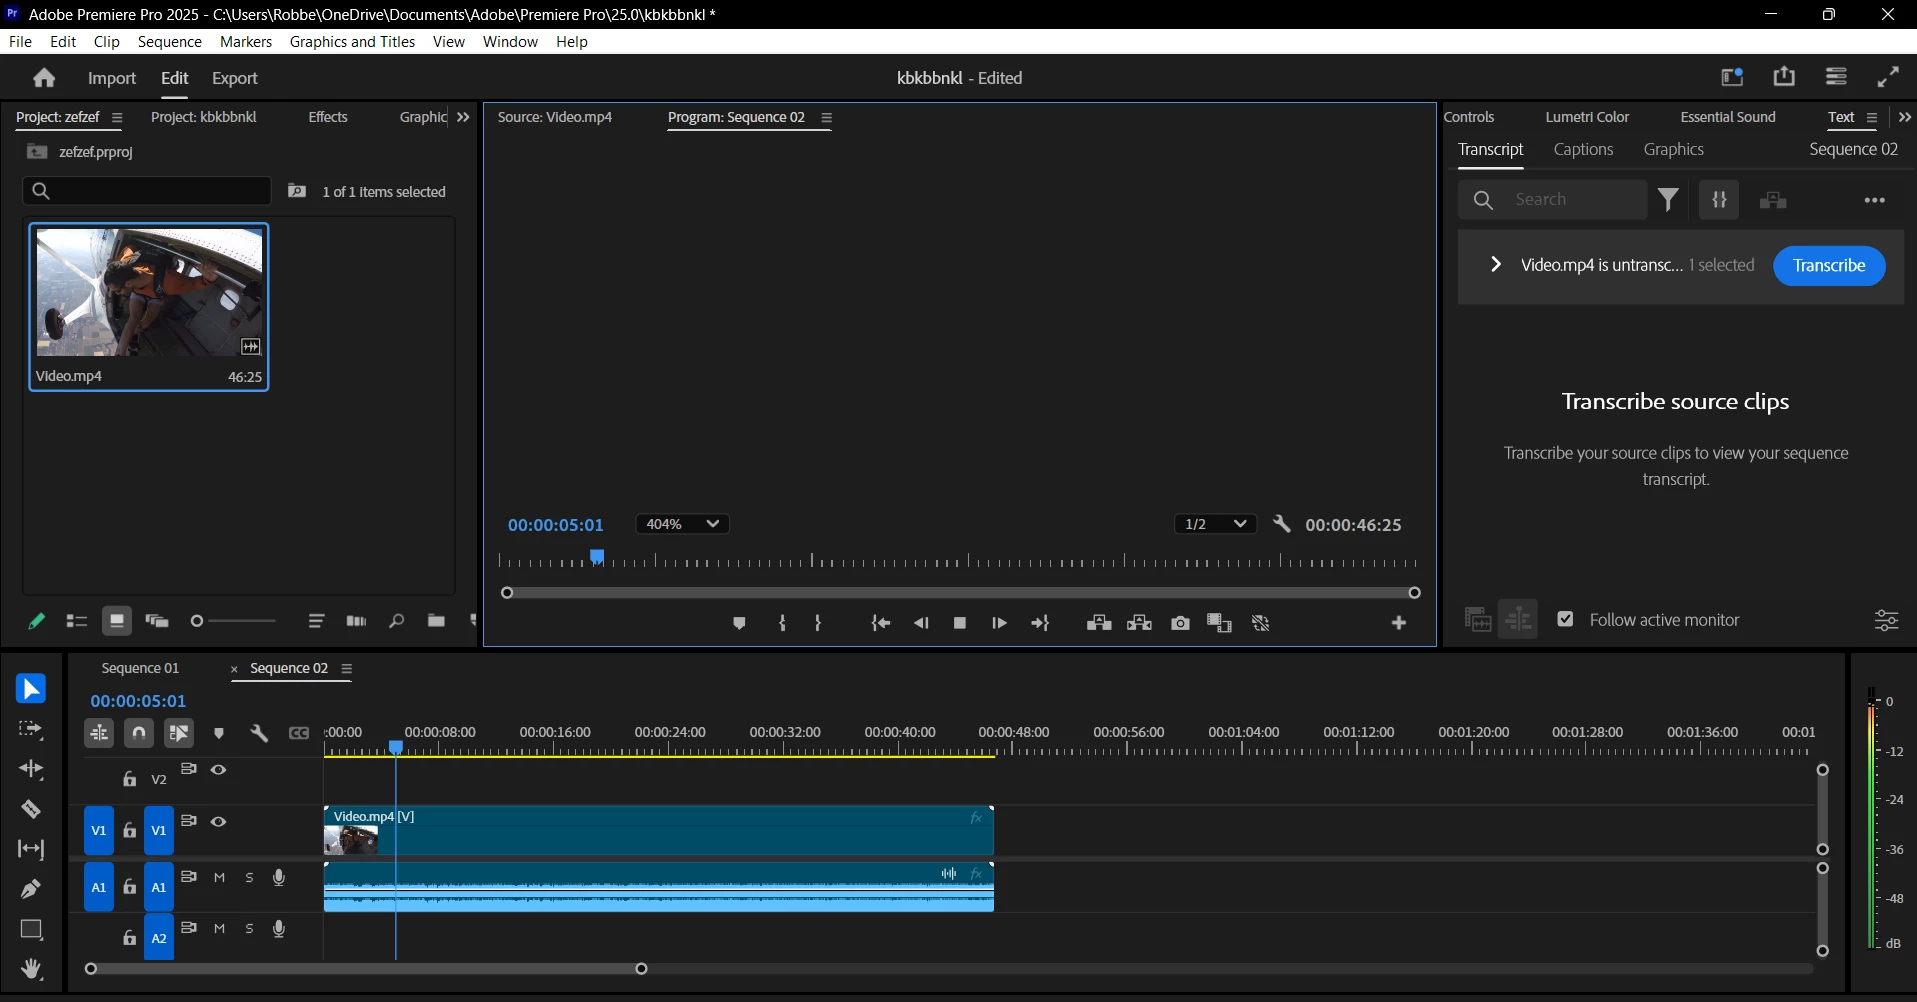Click the New Bin folder icon
The height and width of the screenshot is (1002, 1917).
pos(436,621)
